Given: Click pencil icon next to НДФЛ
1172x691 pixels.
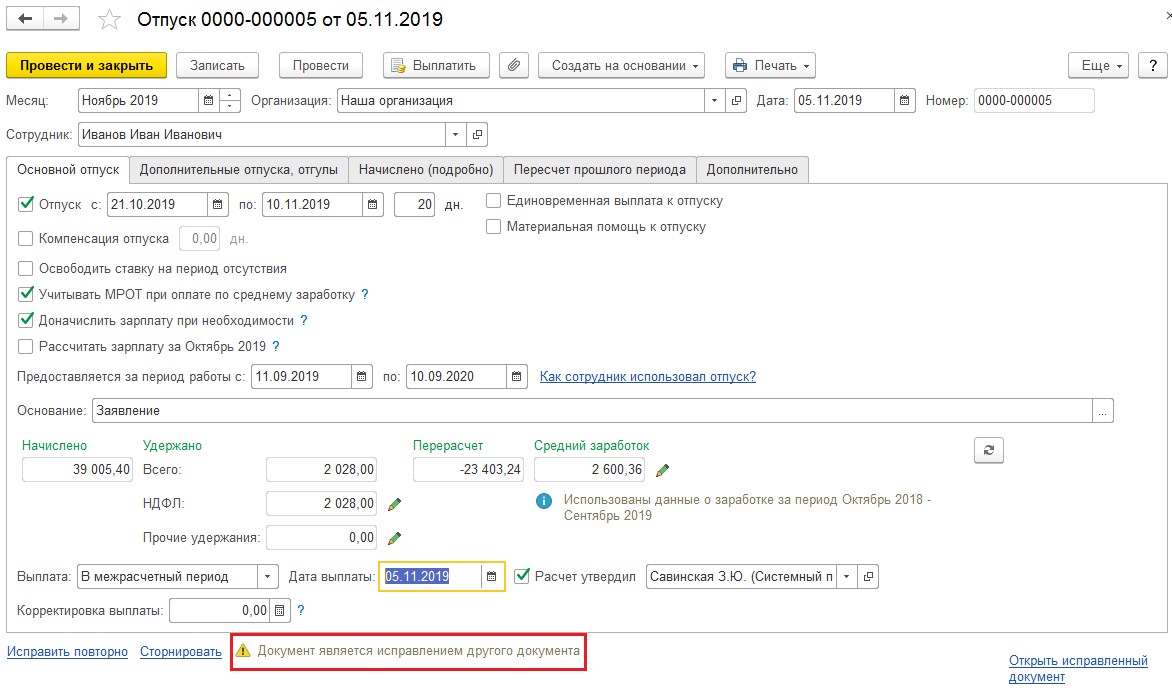Looking at the screenshot, I should point(394,504).
